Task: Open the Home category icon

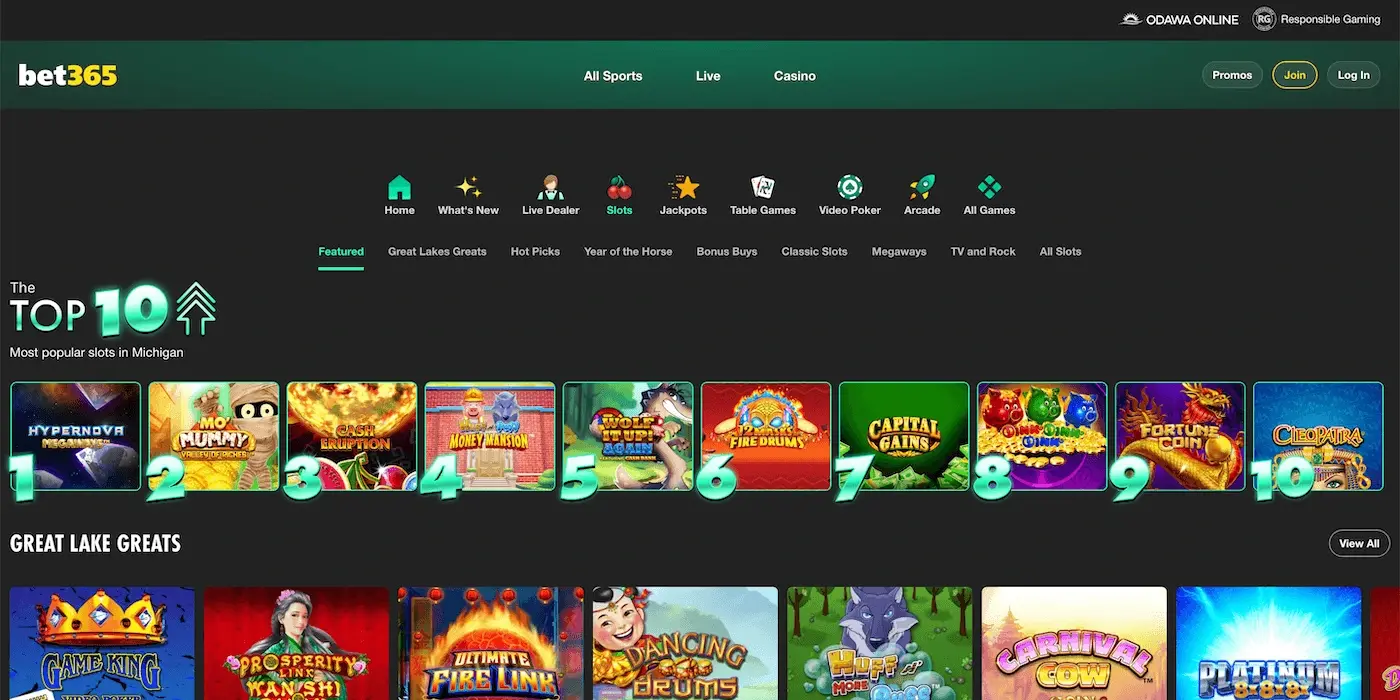Action: (x=399, y=187)
